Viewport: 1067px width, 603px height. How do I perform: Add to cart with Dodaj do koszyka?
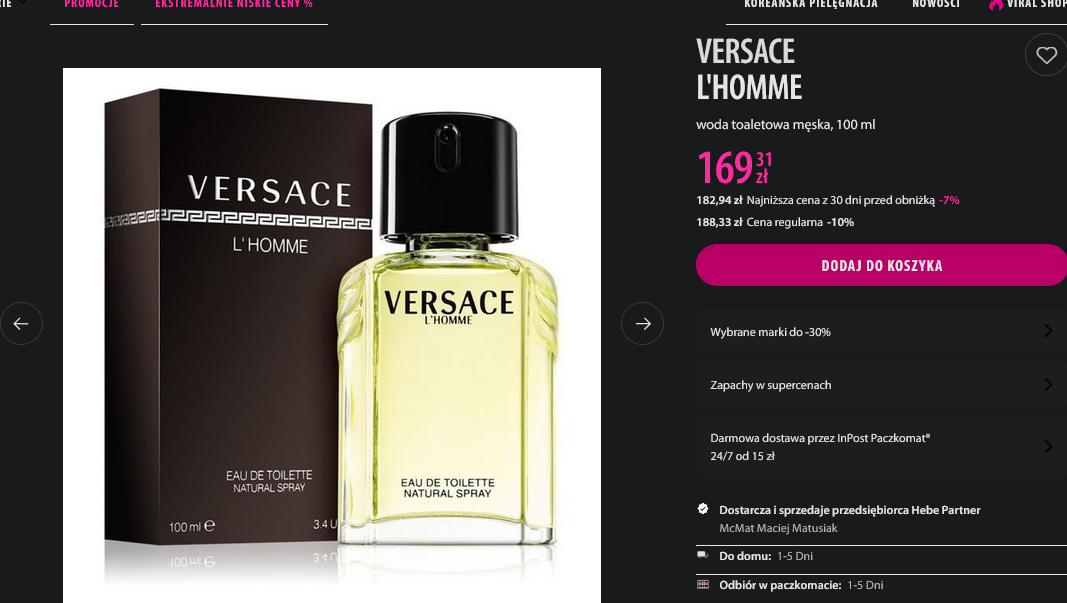pyautogui.click(x=881, y=265)
